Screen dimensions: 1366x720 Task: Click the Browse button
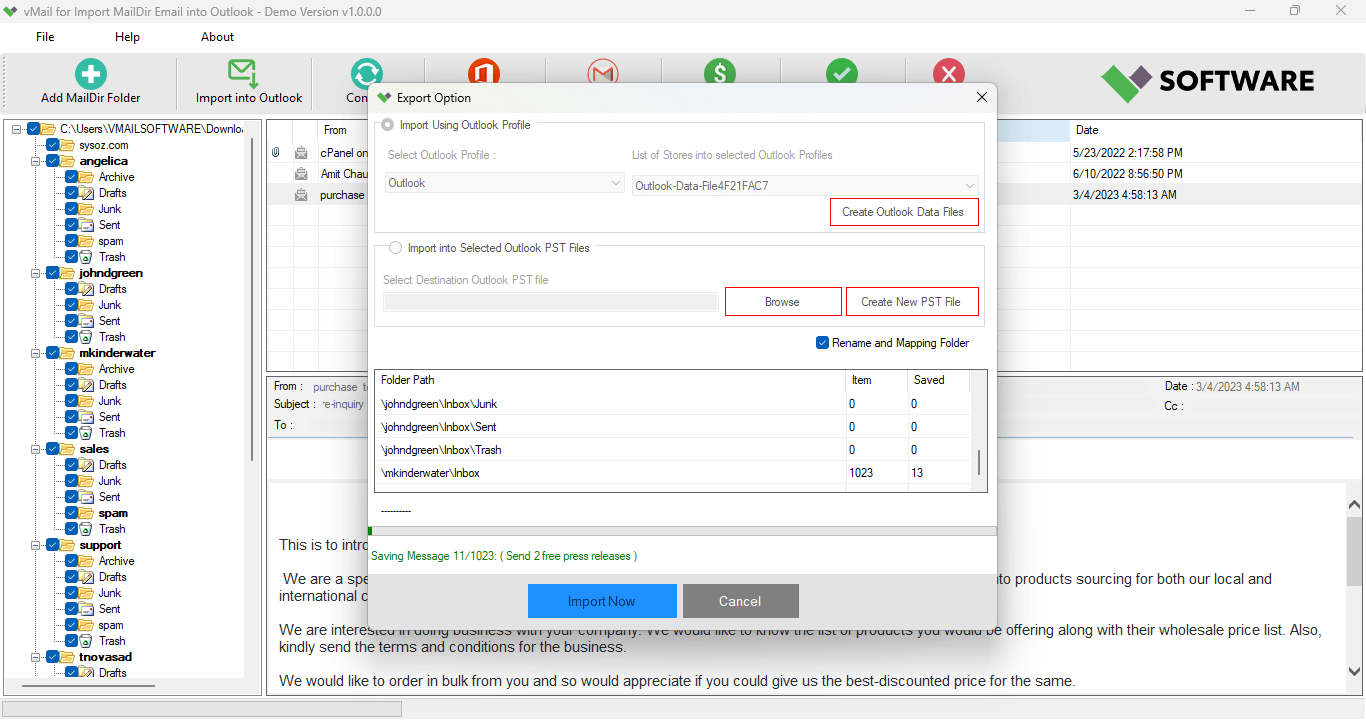tap(782, 302)
